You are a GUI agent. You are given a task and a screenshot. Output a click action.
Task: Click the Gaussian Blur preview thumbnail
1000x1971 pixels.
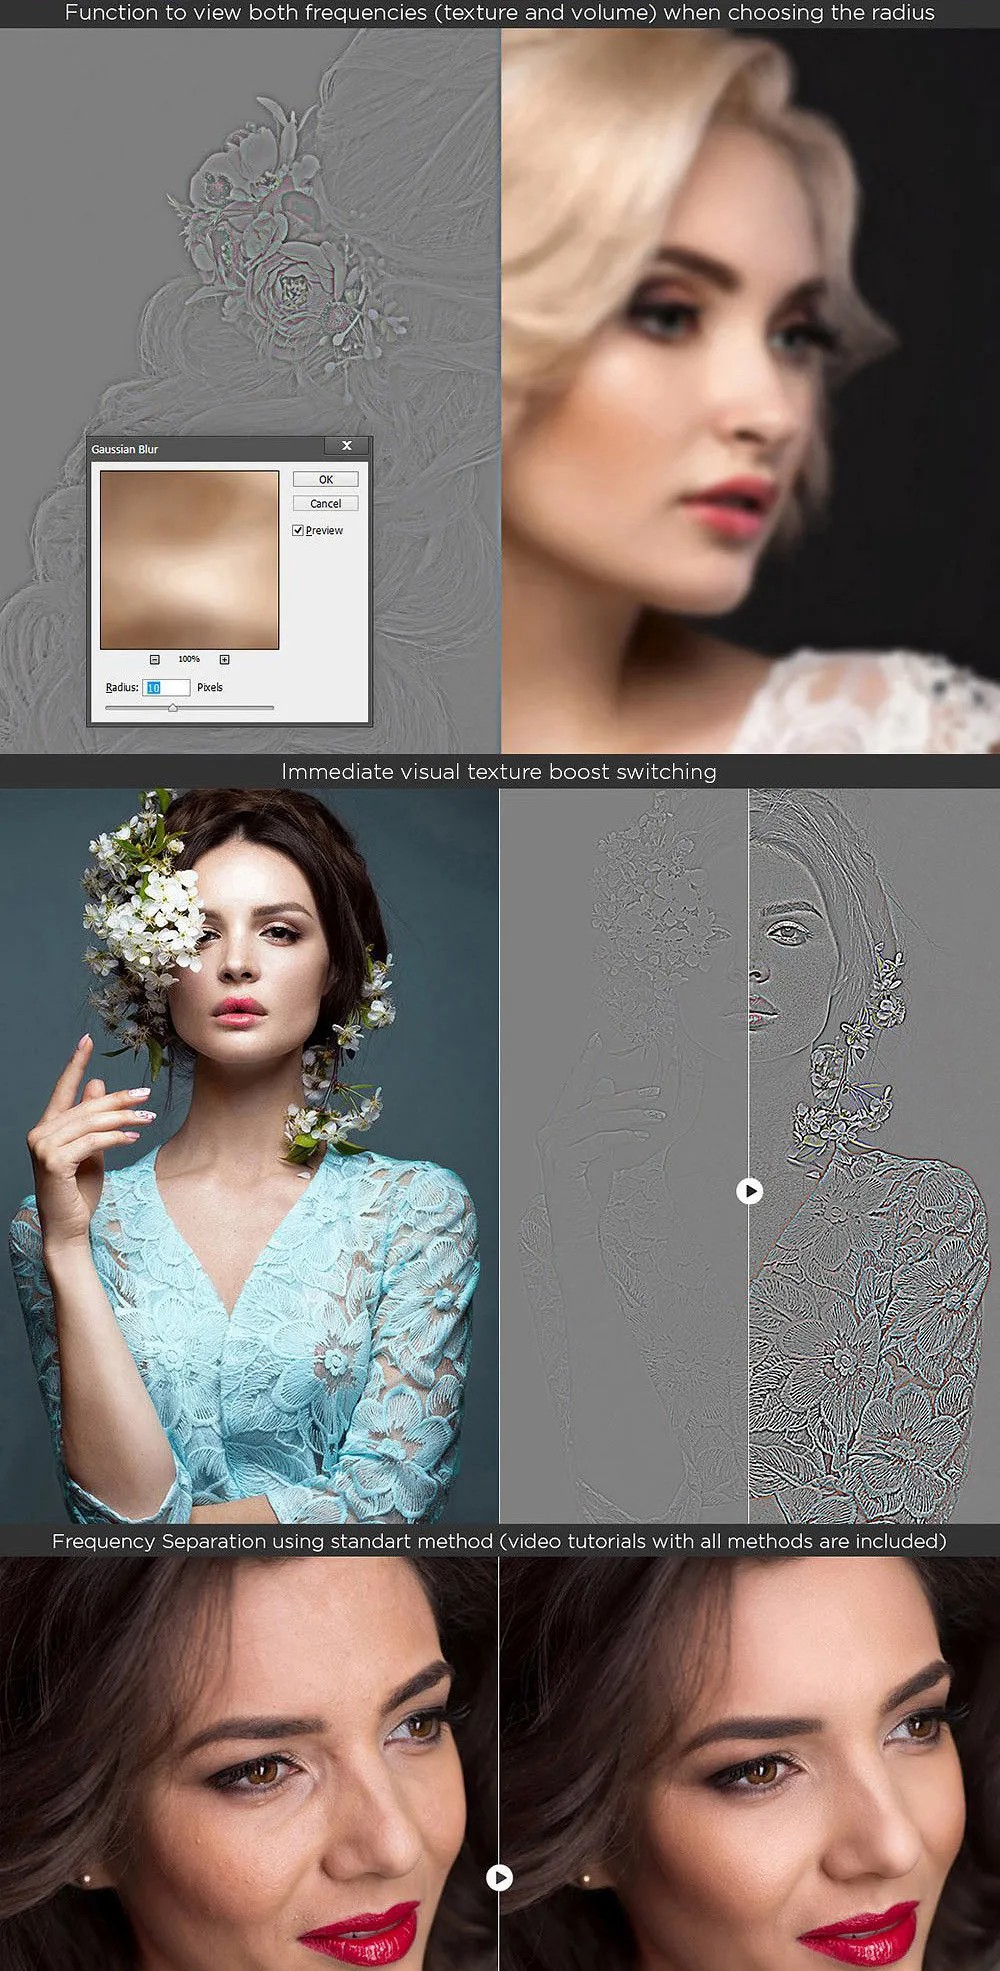[x=189, y=560]
